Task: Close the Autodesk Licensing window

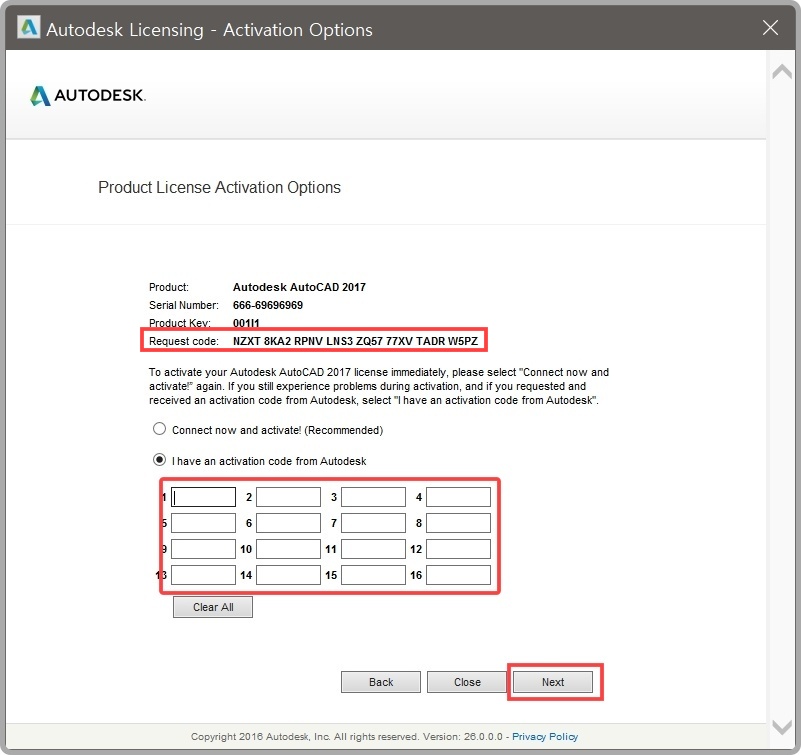Action: pos(770,28)
